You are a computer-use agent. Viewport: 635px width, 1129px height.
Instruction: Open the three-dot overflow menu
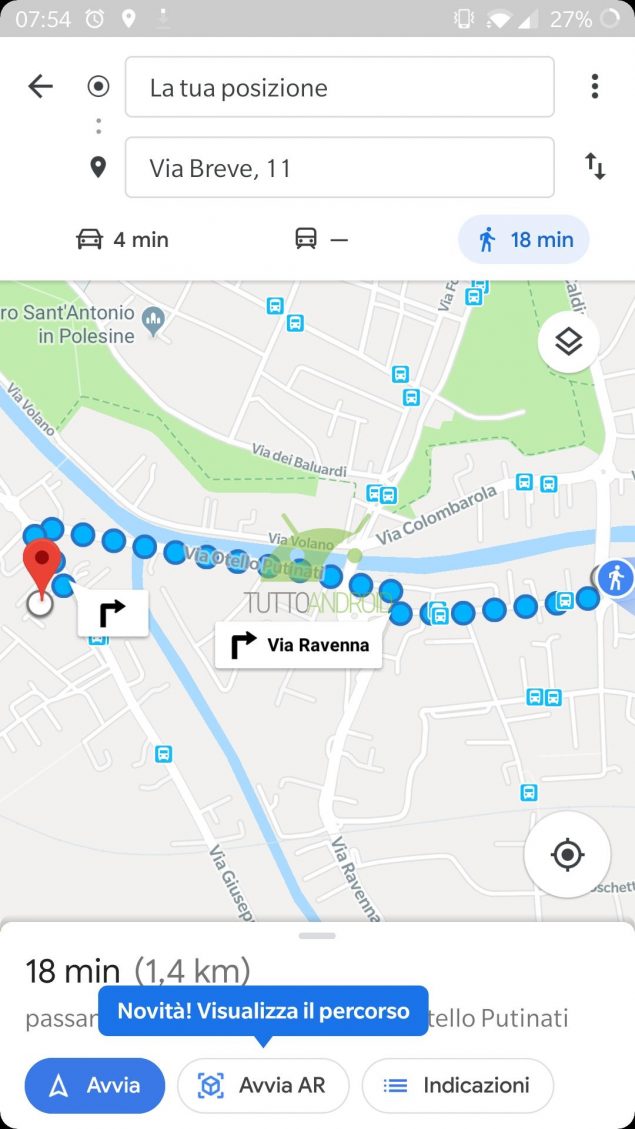(594, 86)
